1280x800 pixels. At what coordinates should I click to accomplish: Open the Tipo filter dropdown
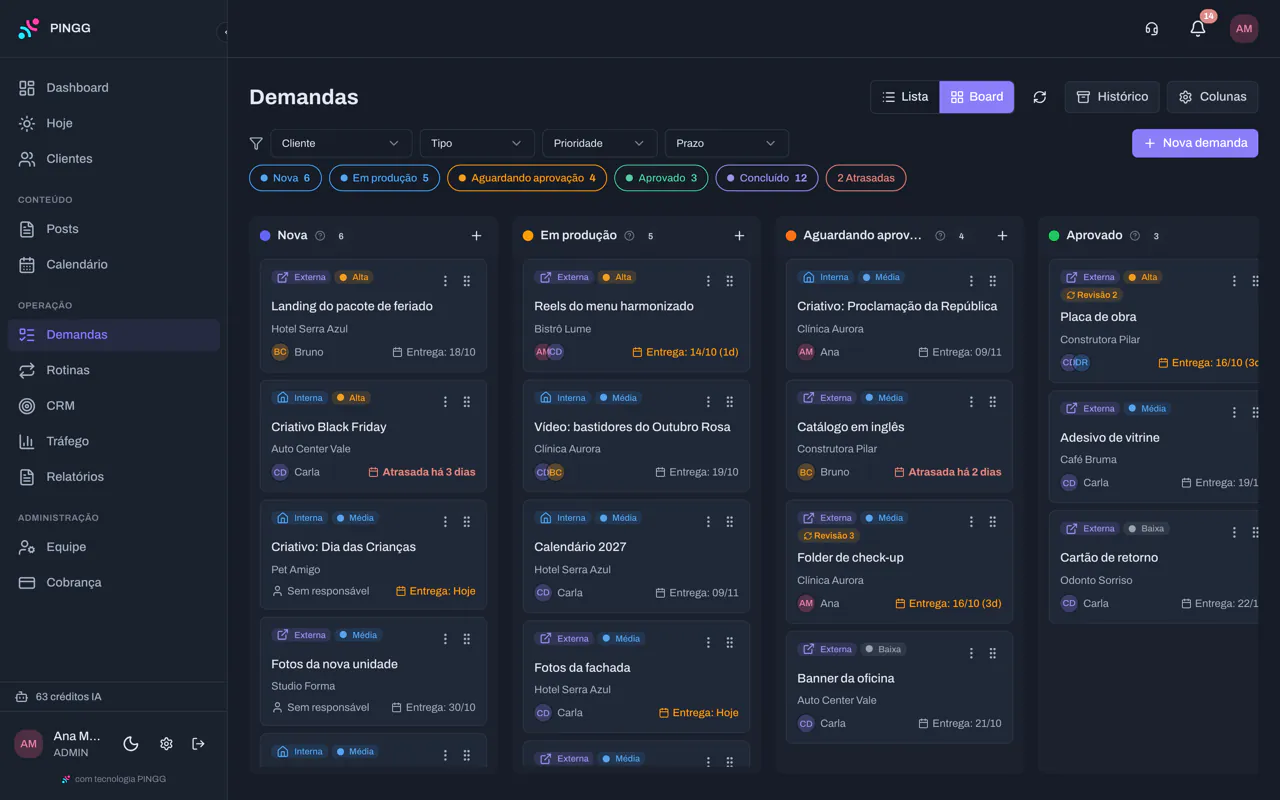click(x=477, y=143)
